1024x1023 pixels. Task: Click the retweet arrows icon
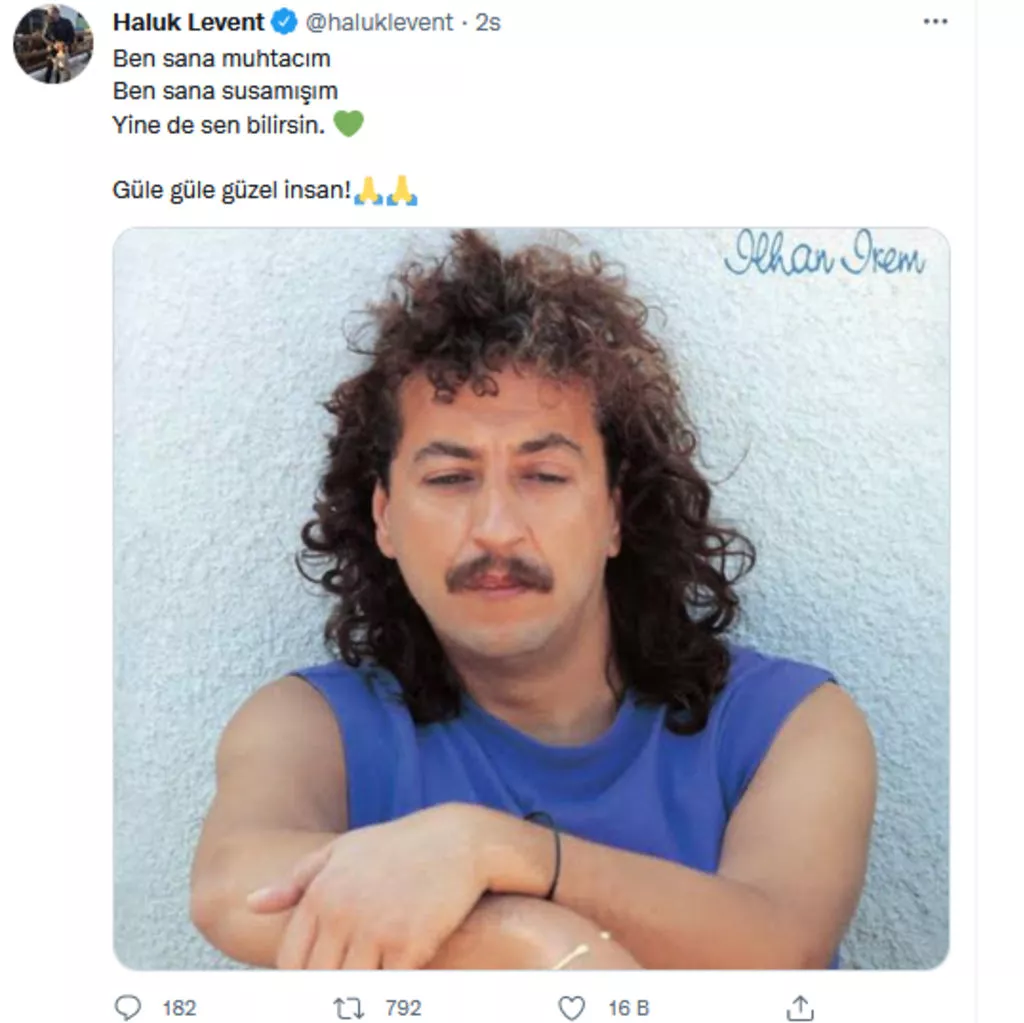pos(349,1007)
